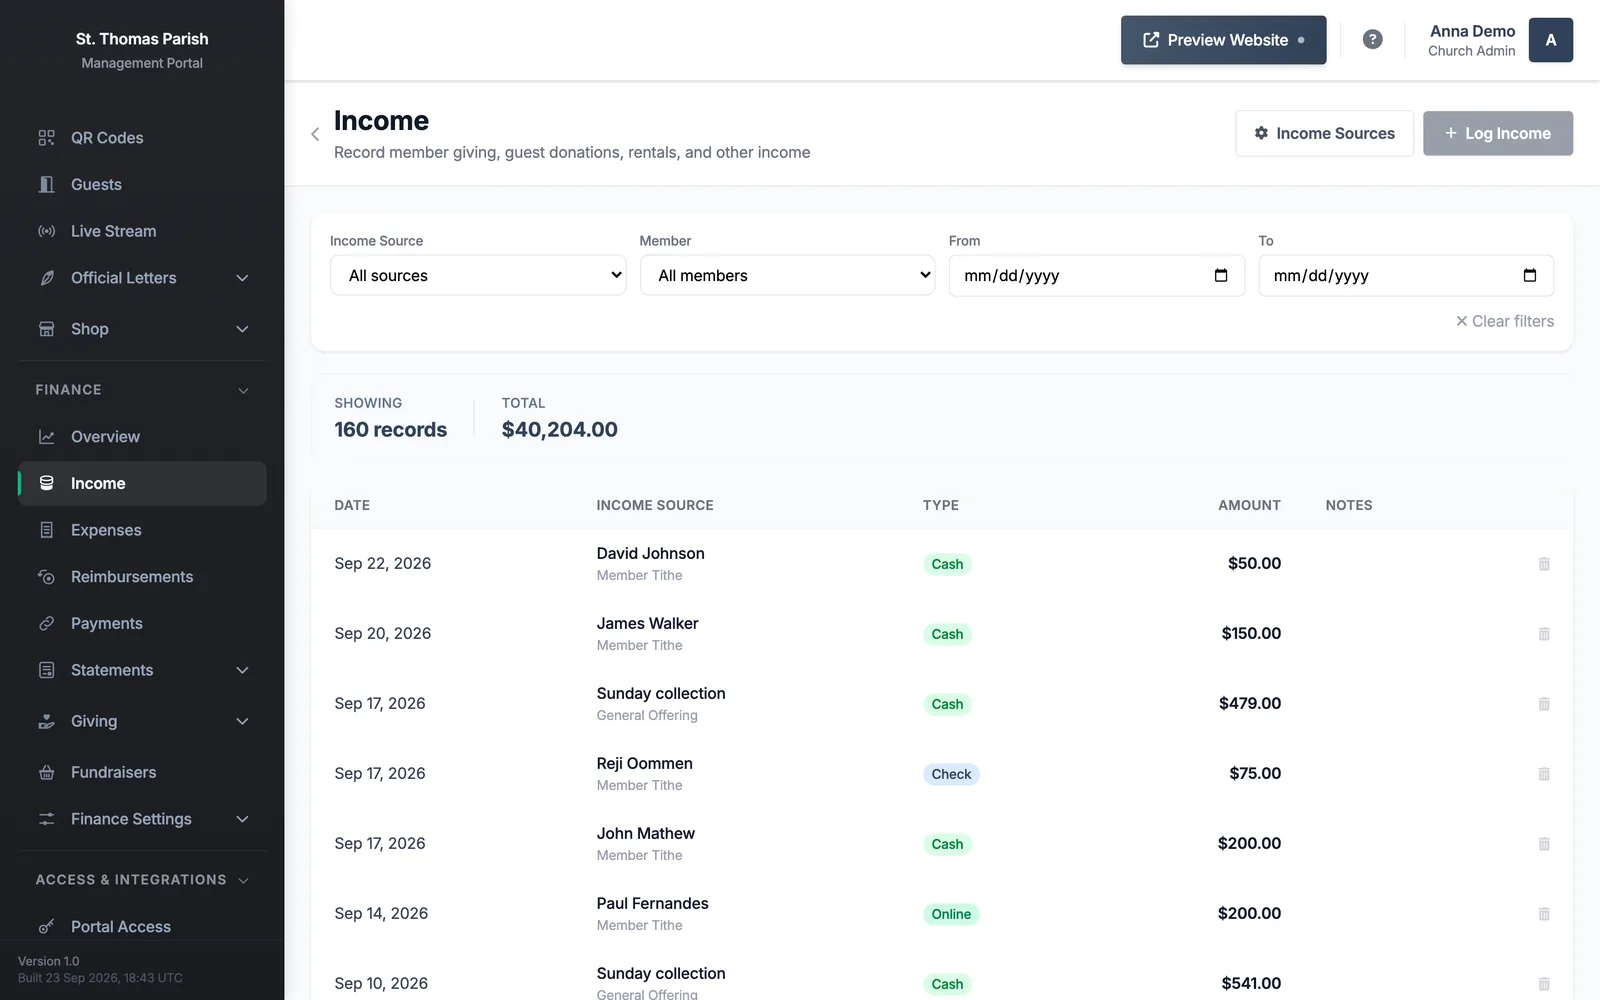Expand the Official Letters submenu
Image resolution: width=1600 pixels, height=1000 pixels.
(242, 278)
